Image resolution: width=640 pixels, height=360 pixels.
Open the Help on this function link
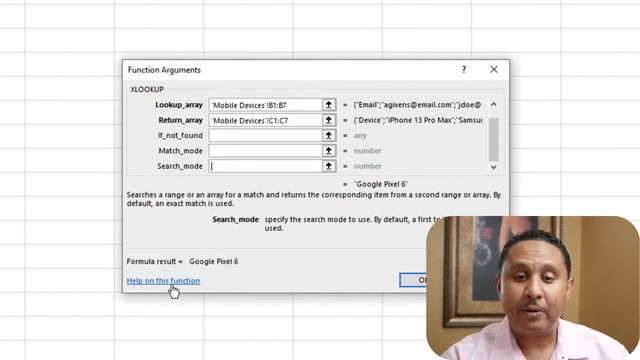click(163, 281)
